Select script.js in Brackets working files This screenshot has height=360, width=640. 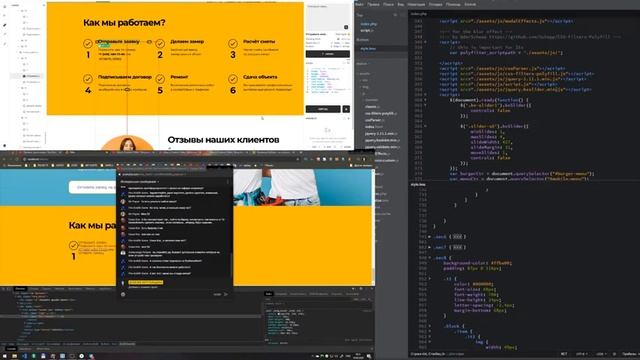click(x=367, y=30)
